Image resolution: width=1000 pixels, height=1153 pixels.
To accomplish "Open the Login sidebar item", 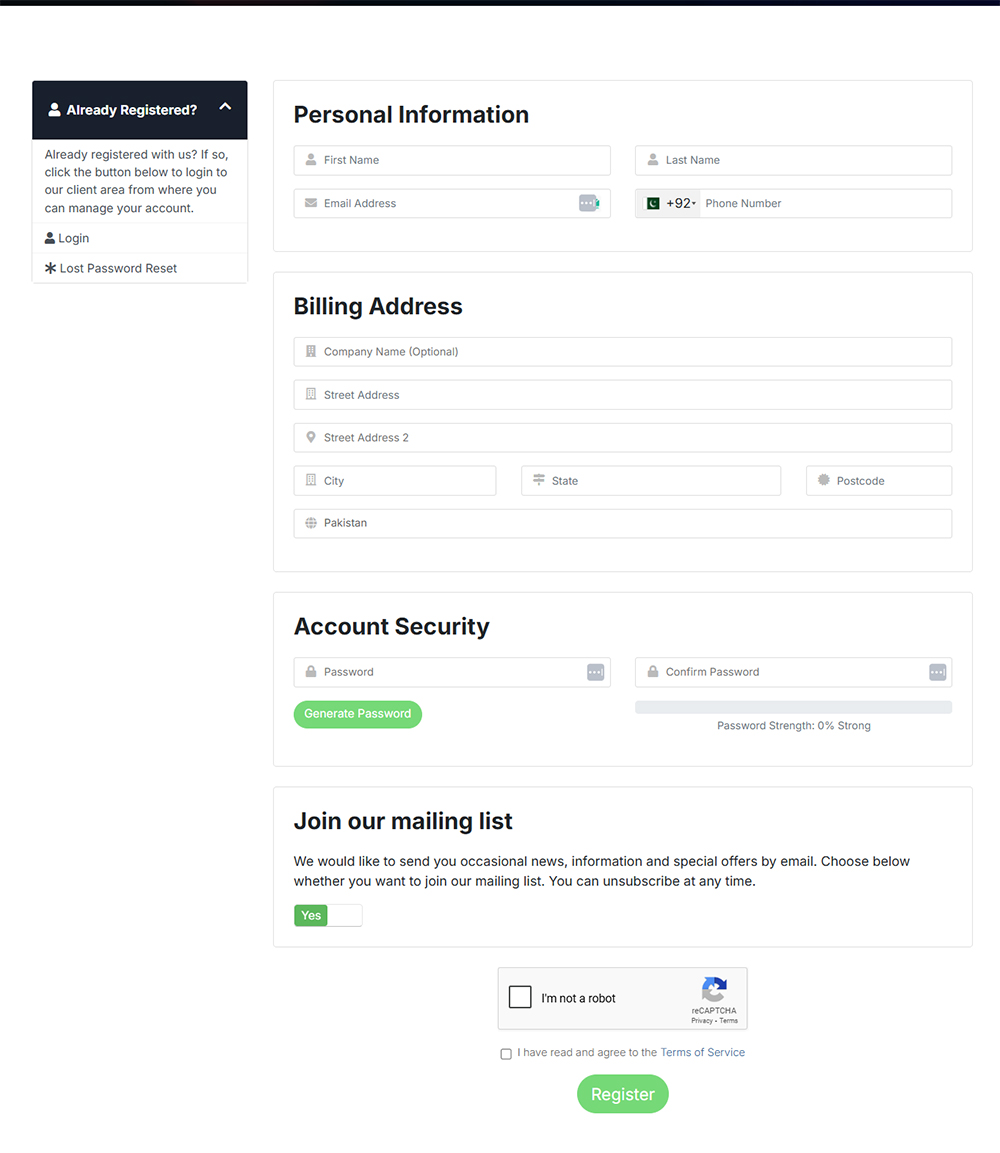I will pyautogui.click(x=73, y=238).
